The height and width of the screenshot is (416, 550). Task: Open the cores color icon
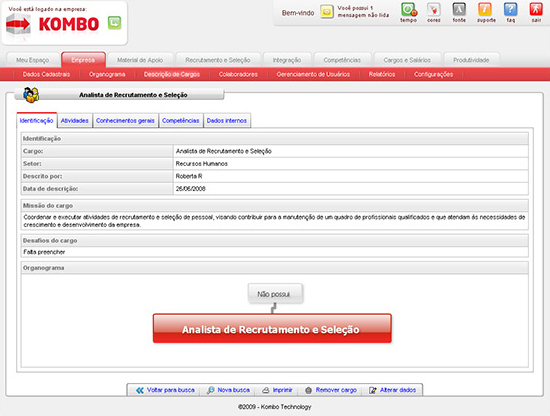434,9
